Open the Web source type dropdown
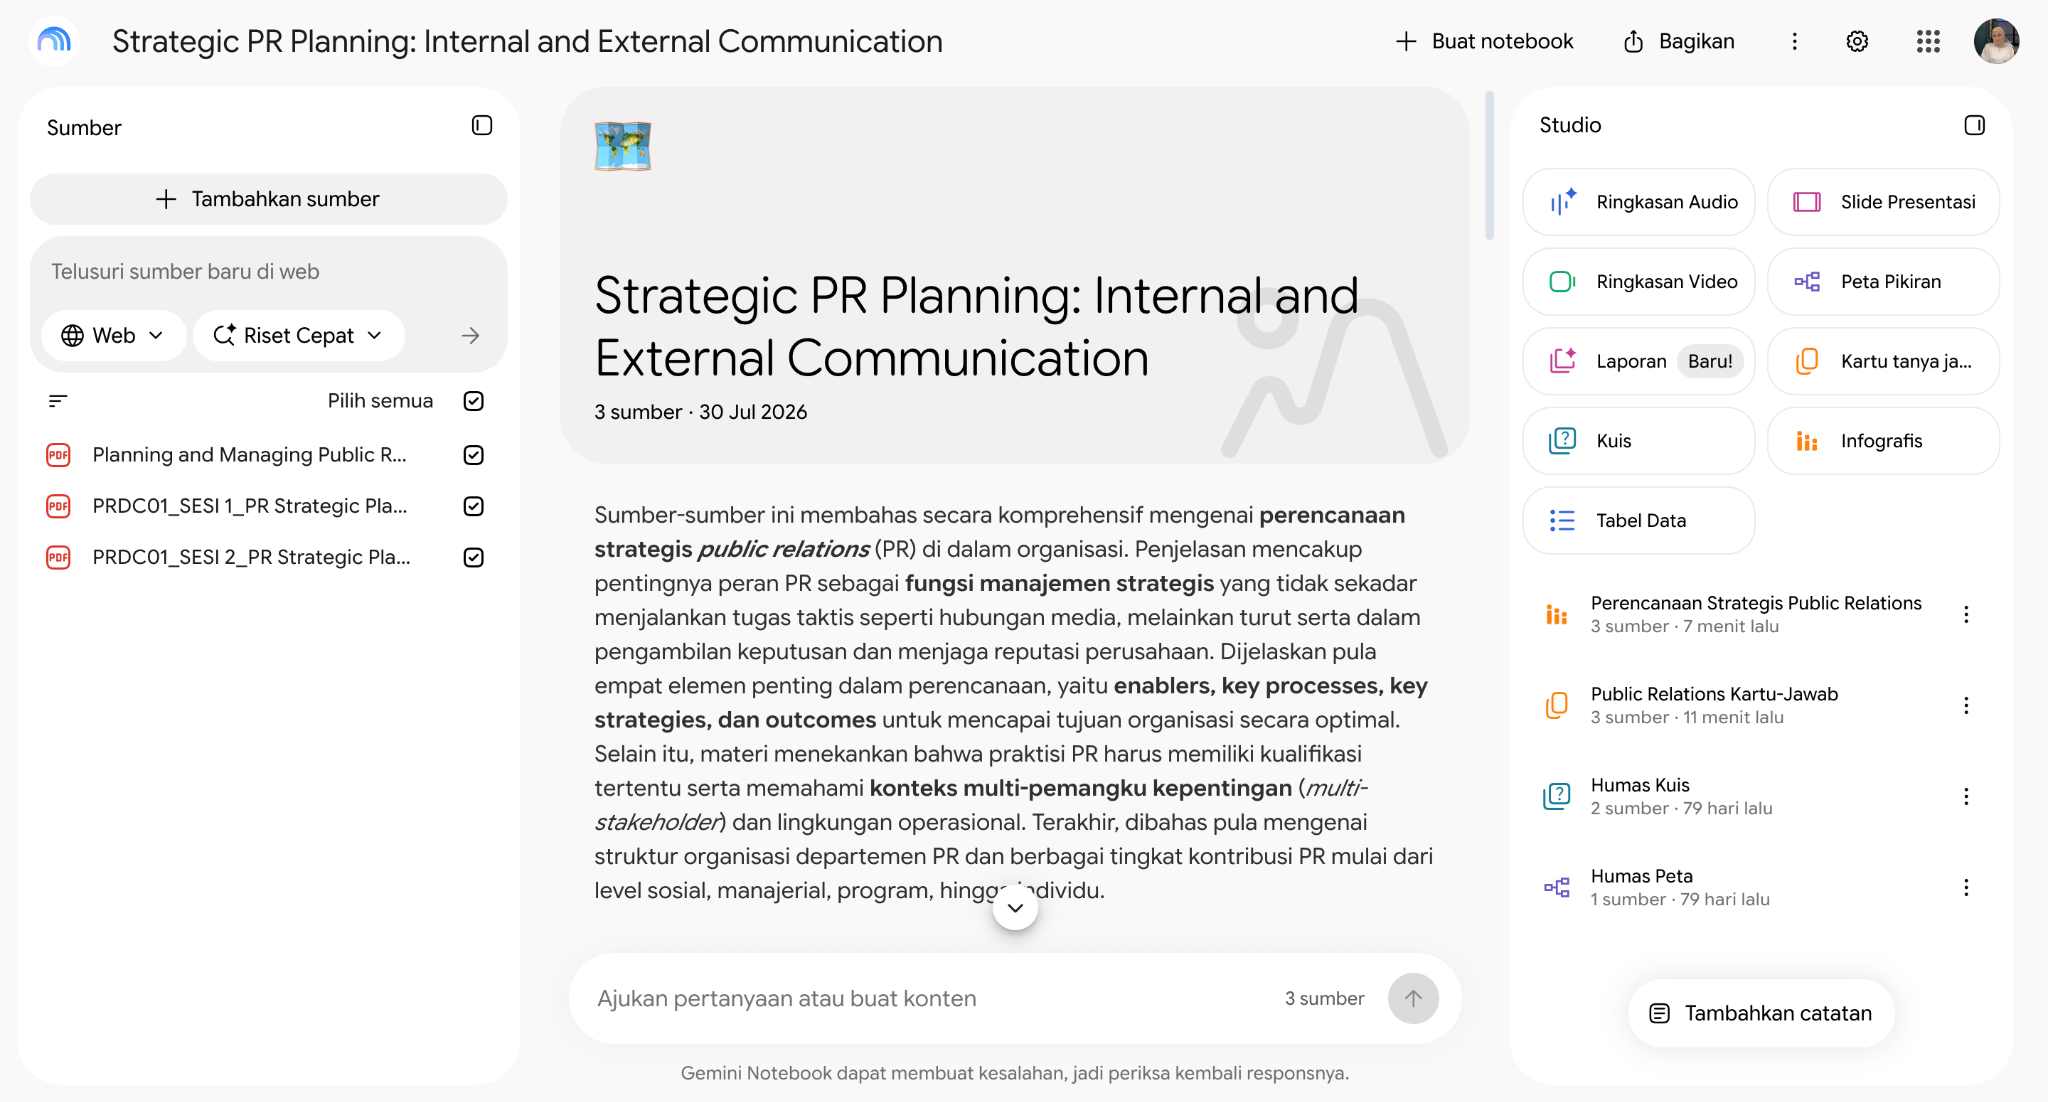This screenshot has width=2048, height=1102. (x=113, y=335)
